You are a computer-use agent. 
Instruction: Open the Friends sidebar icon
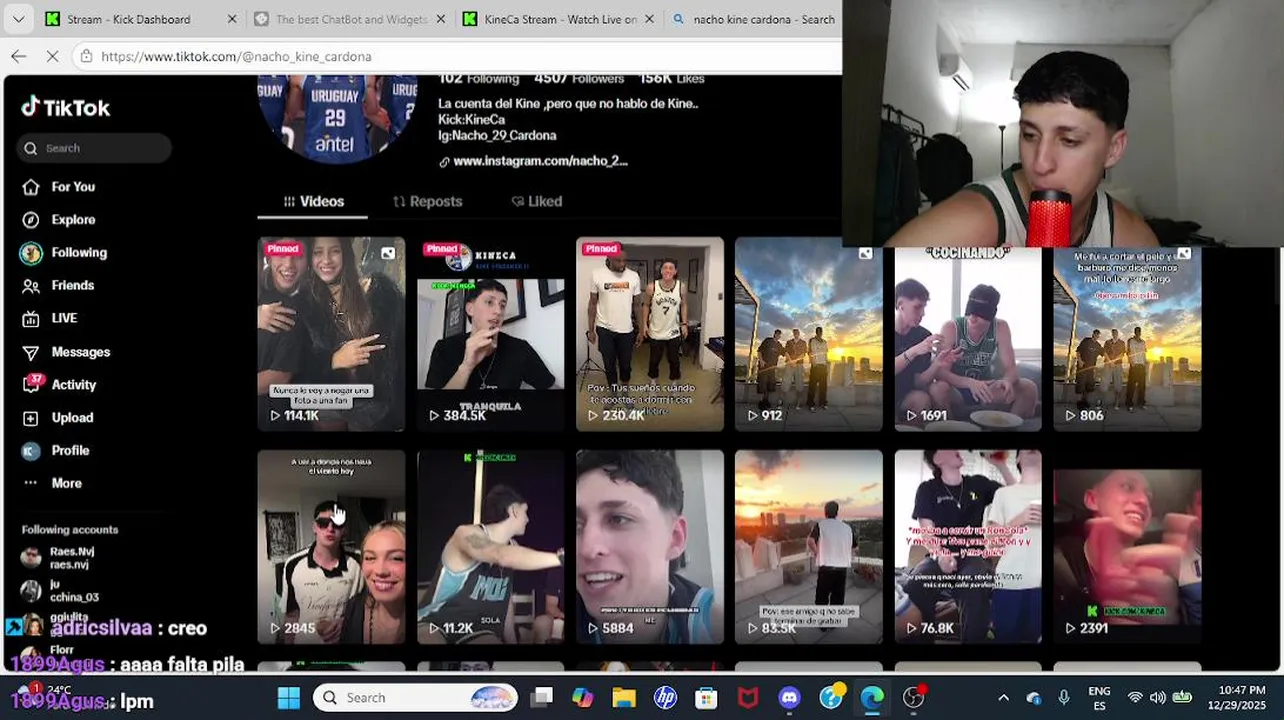pyautogui.click(x=31, y=286)
